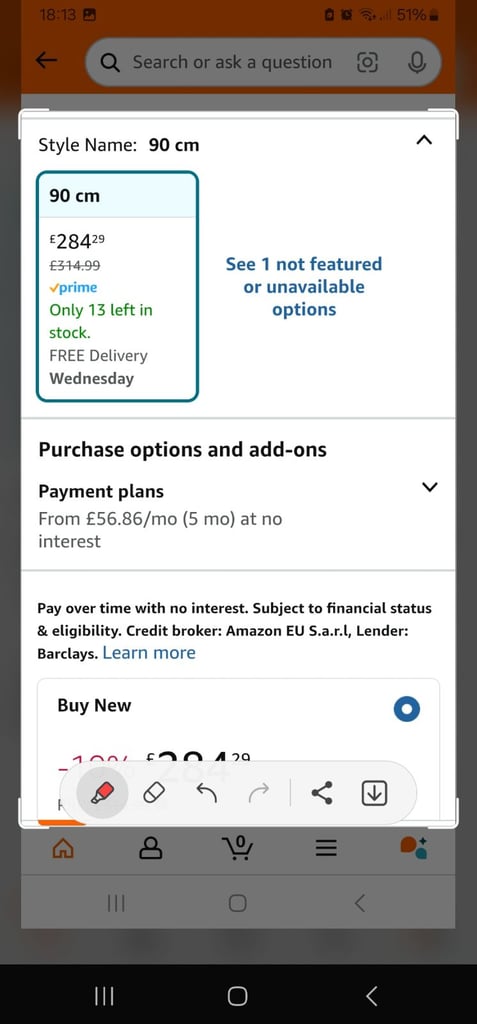Open the shopping cart tab
Screen dimensions: 477x1024
238,848
